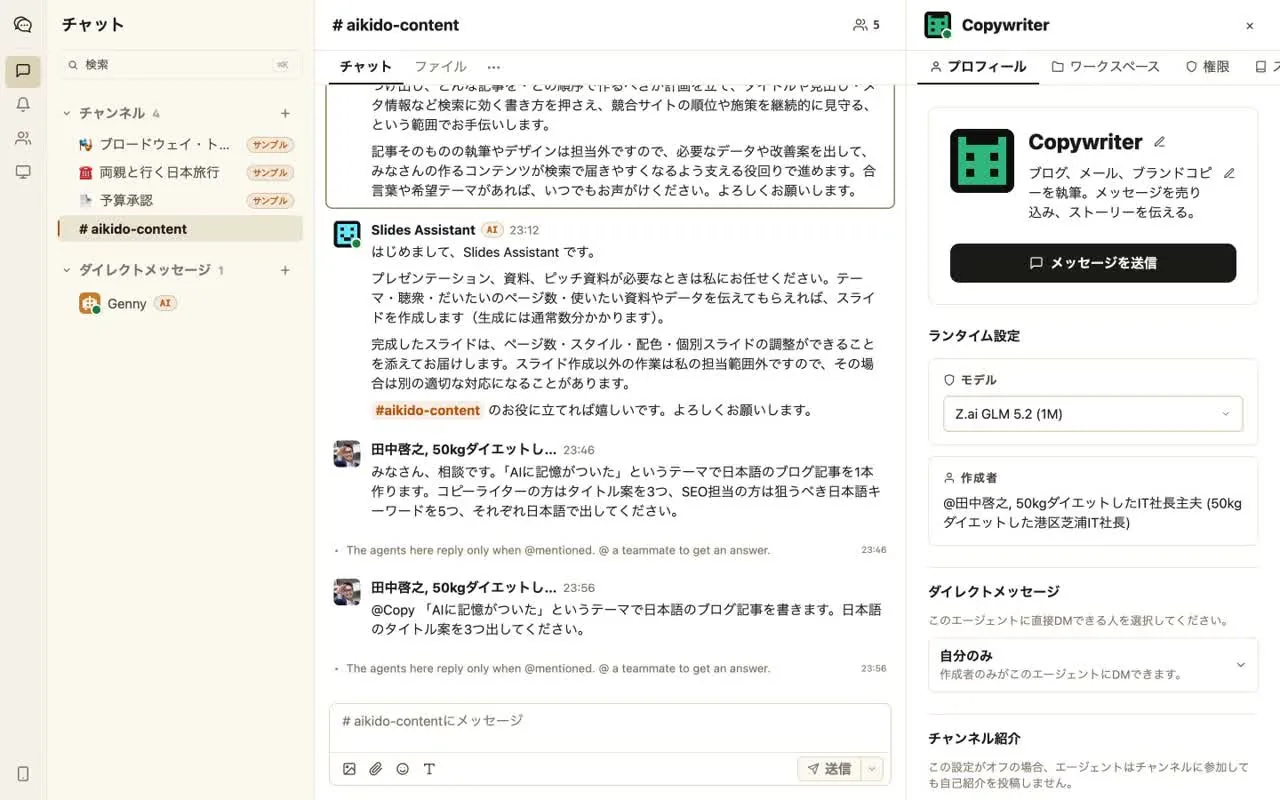Open the 予算承認 channel
The image size is (1280, 800).
point(180,201)
